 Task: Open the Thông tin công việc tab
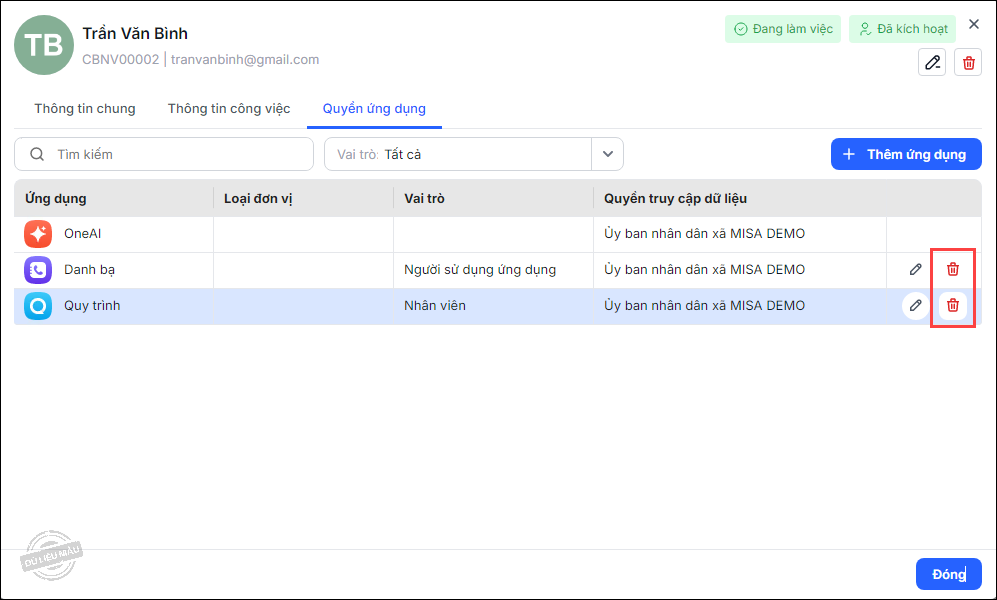pos(229,109)
